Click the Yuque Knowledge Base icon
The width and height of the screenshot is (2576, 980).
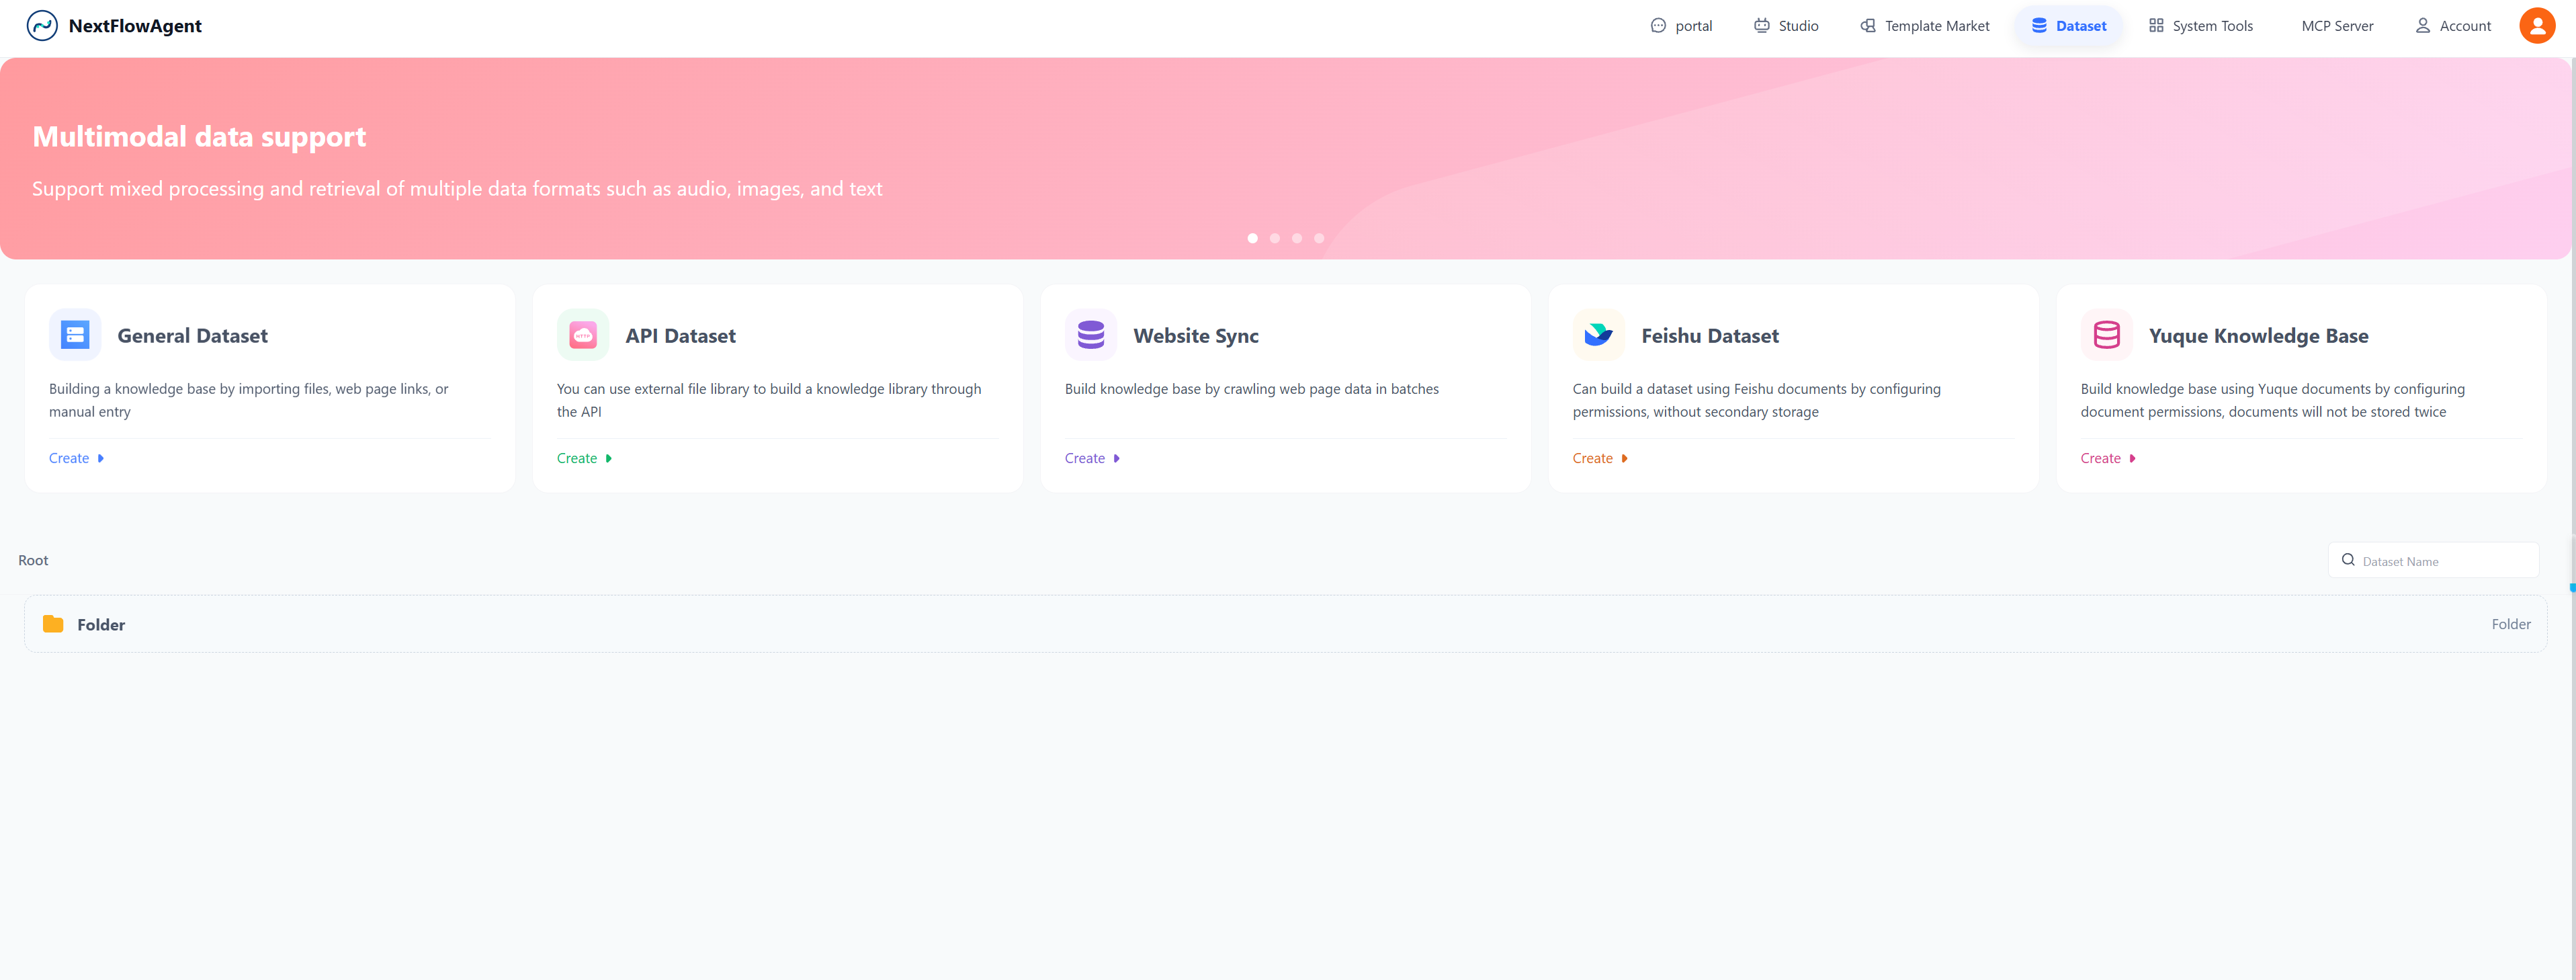click(x=2106, y=335)
